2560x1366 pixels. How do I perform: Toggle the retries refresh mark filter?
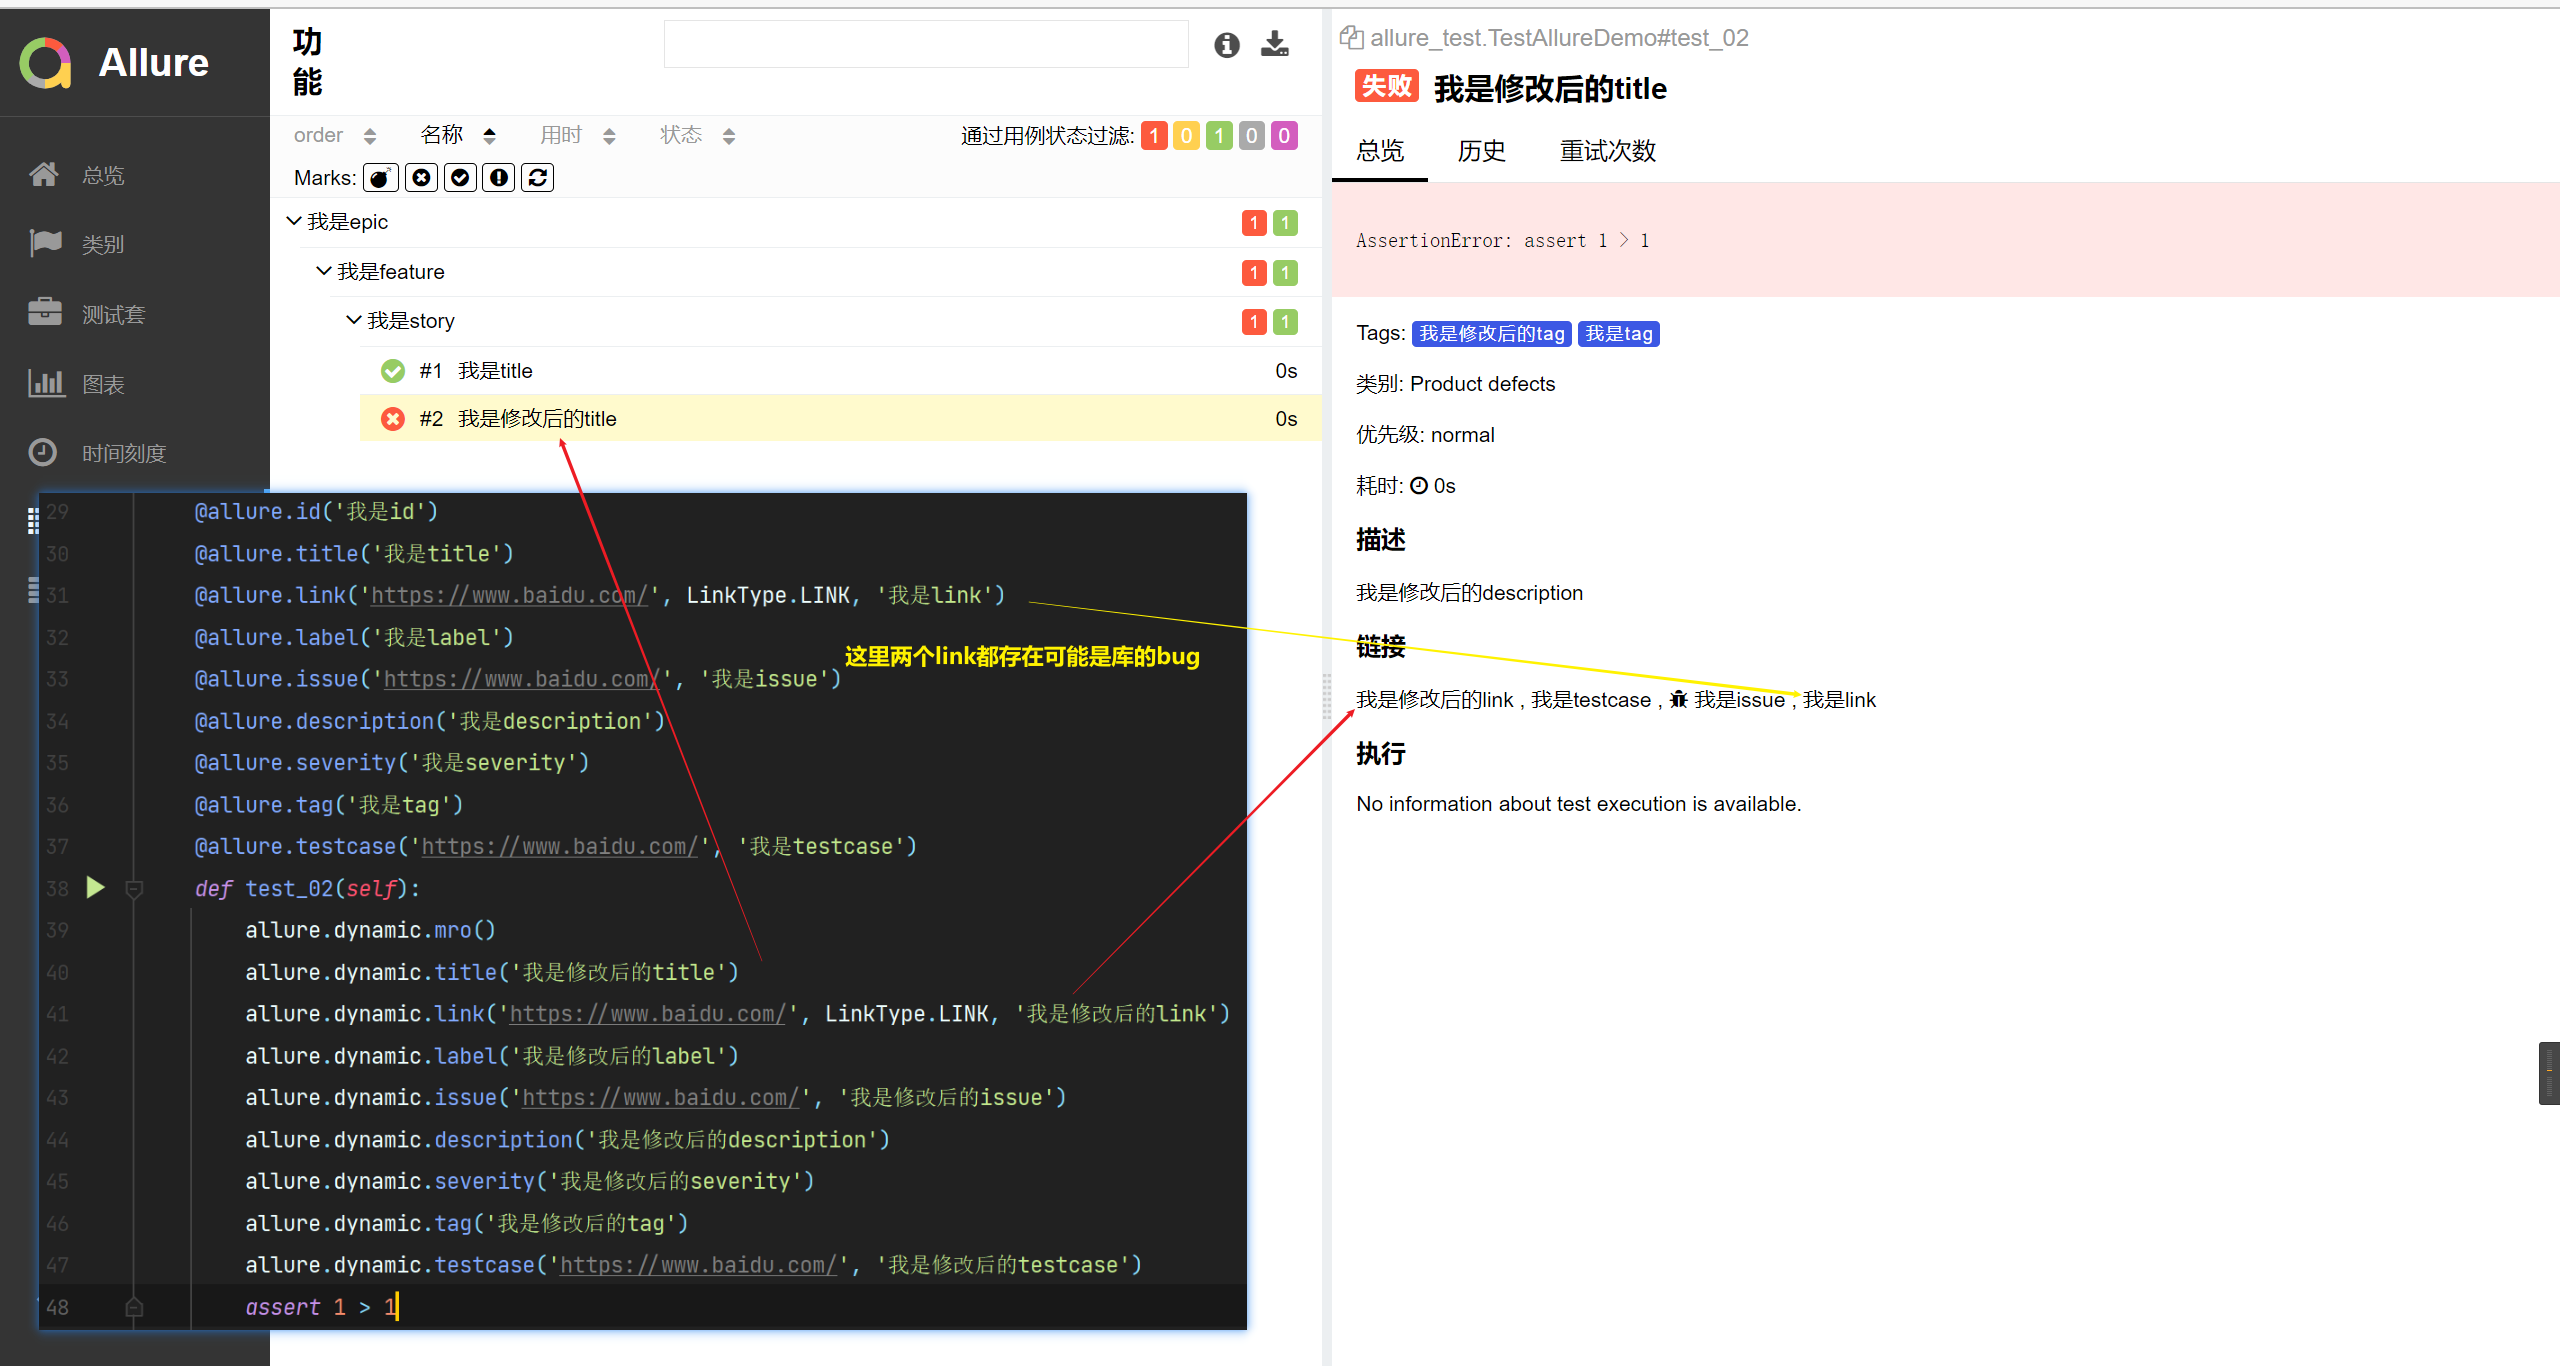[537, 177]
